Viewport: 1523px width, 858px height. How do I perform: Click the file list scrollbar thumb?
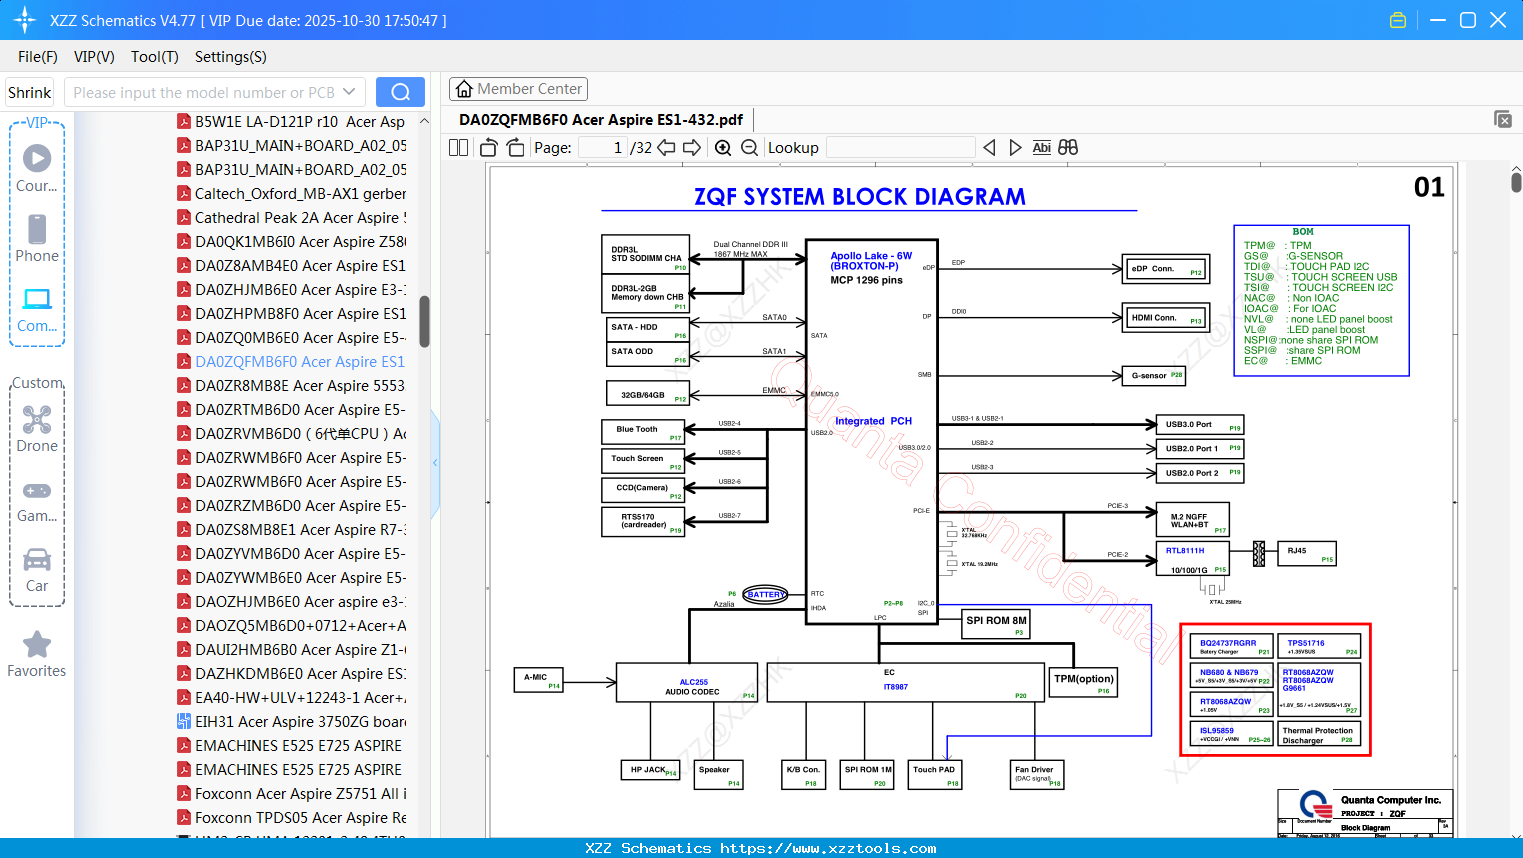(x=424, y=321)
